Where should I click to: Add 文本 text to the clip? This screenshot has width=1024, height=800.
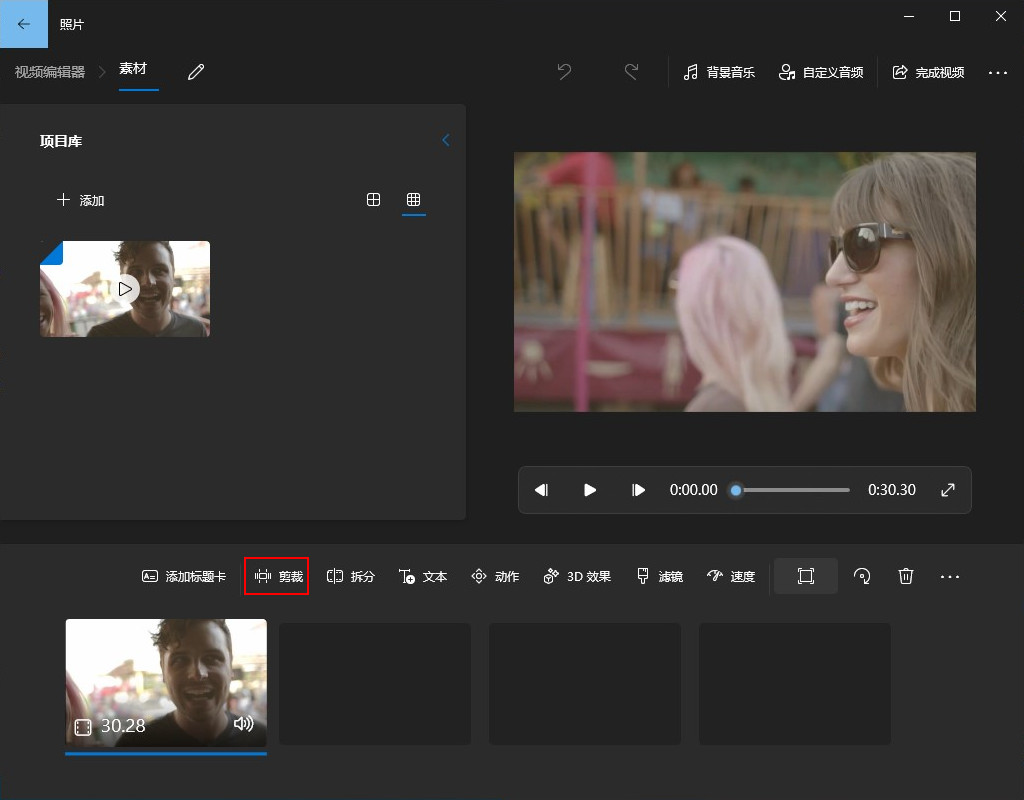423,576
